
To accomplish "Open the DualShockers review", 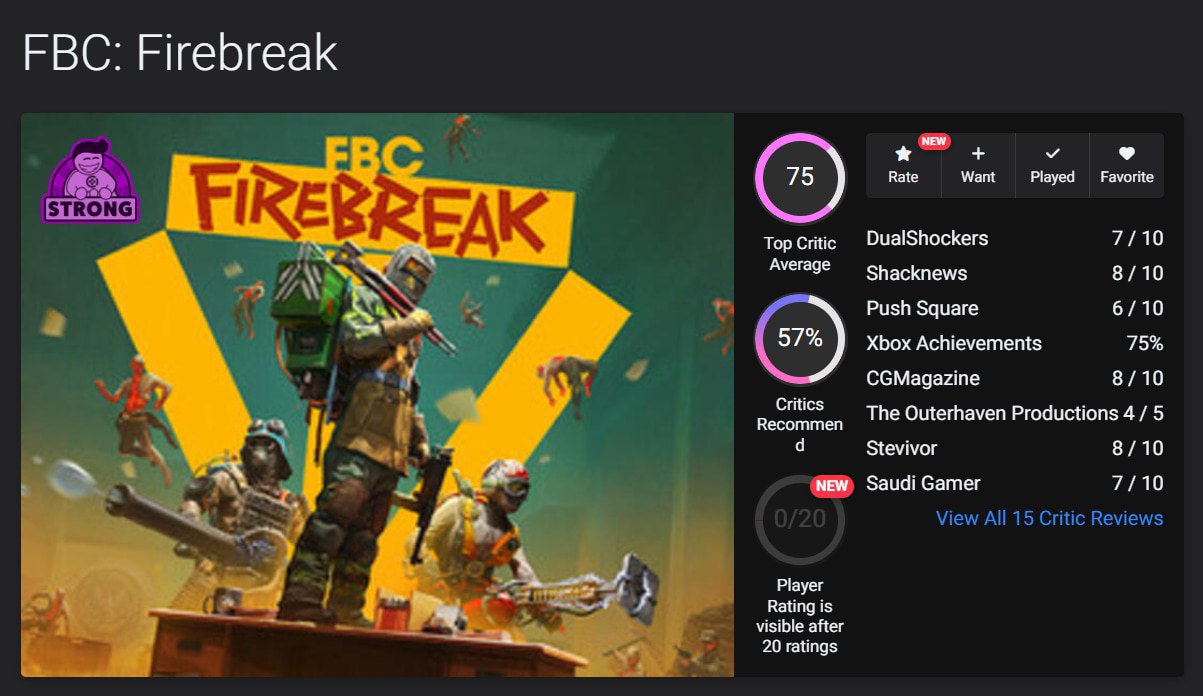I will coord(927,238).
